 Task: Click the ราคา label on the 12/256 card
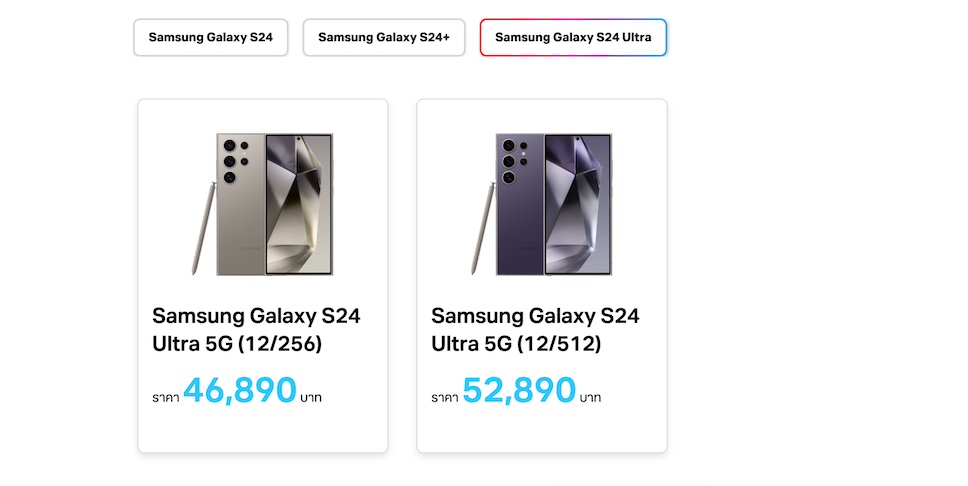tap(165, 398)
